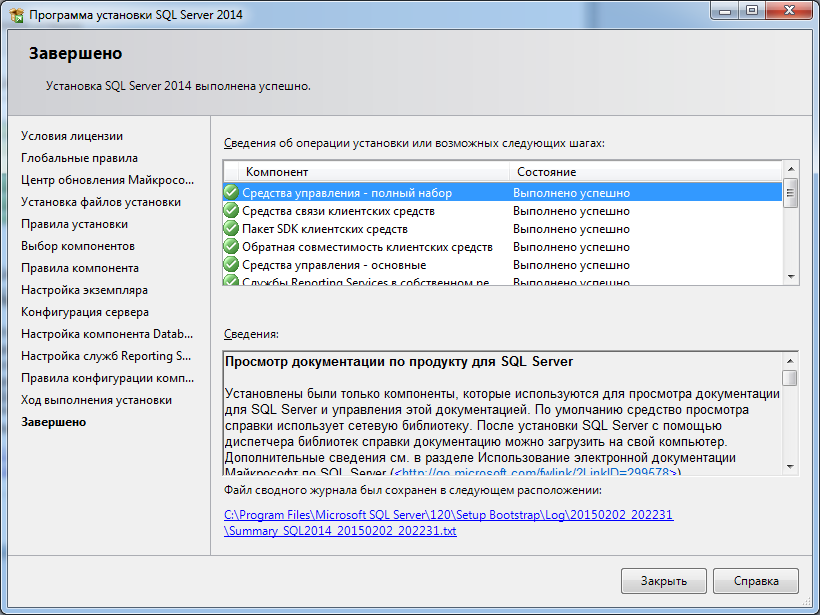The width and height of the screenshot is (820, 615).
Task: Click green checkmark beside Средства связи клиентских средств
Action: tap(231, 211)
